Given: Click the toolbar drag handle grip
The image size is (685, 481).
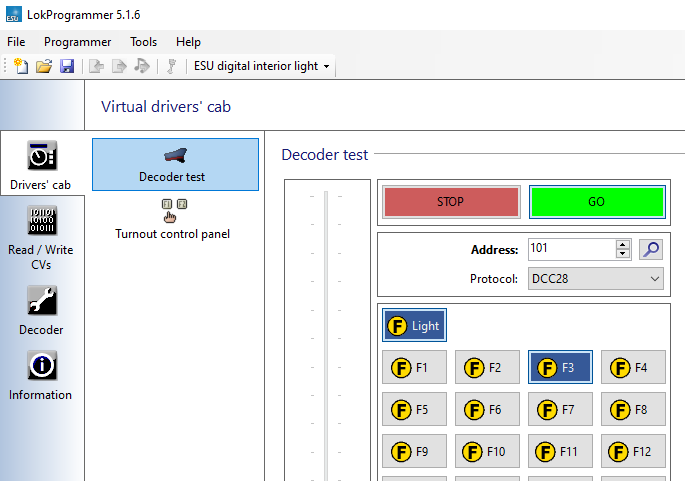Looking at the screenshot, I should pos(5,66).
